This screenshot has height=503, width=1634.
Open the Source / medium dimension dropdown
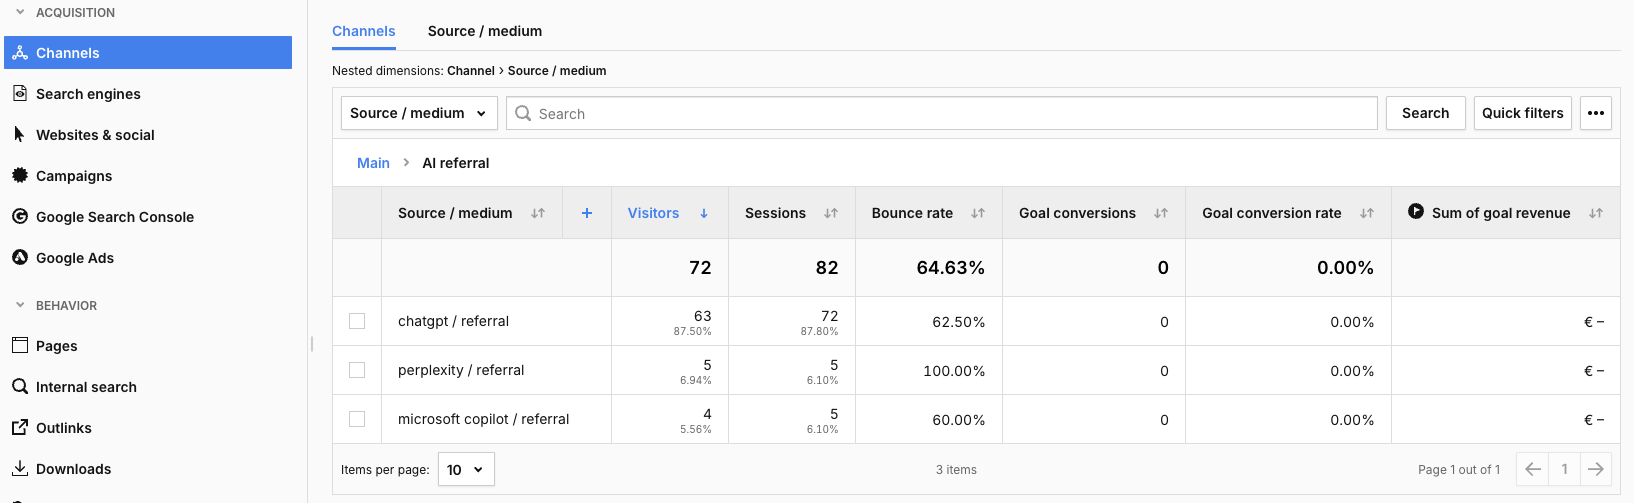(x=418, y=113)
